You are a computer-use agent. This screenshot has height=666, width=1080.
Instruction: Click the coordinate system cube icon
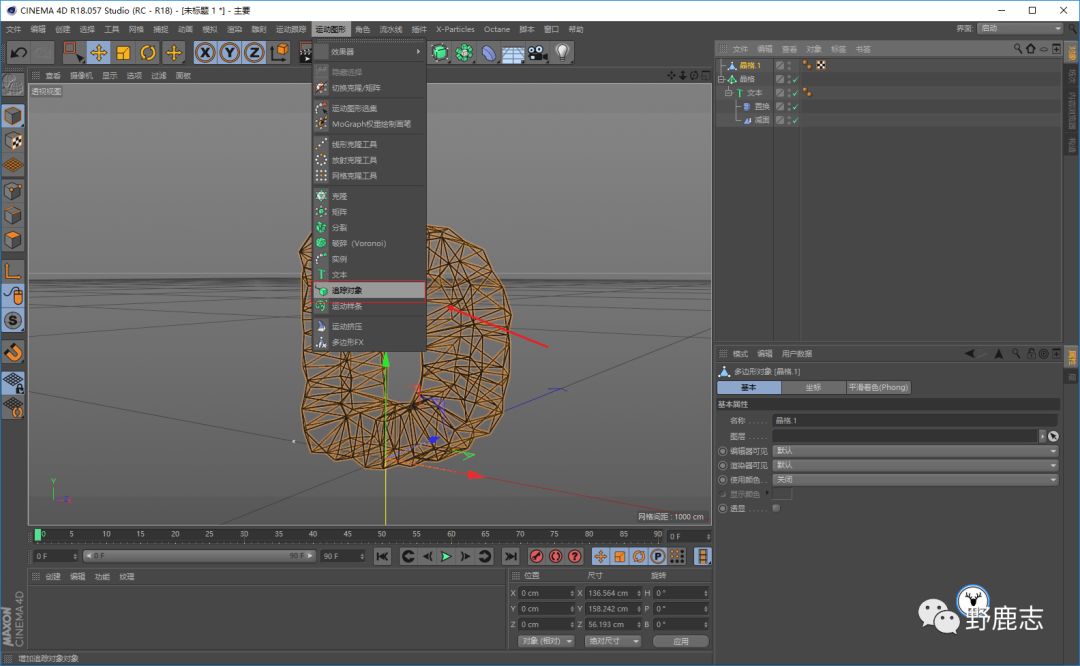(x=280, y=52)
